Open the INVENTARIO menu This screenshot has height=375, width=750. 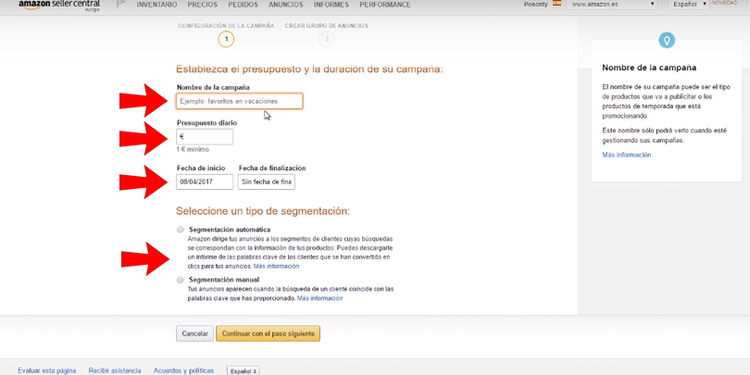(157, 5)
